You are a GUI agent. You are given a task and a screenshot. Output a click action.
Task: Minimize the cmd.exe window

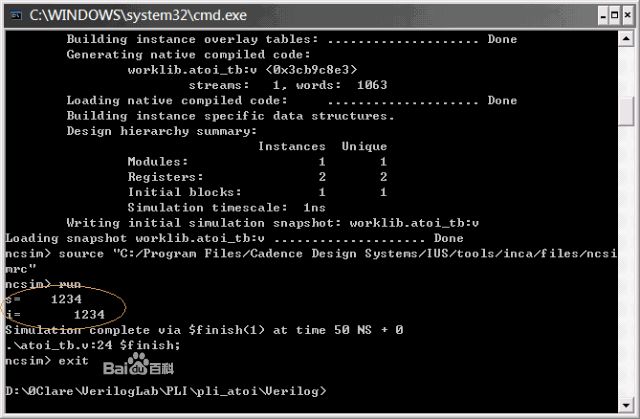pyautogui.click(x=603, y=16)
